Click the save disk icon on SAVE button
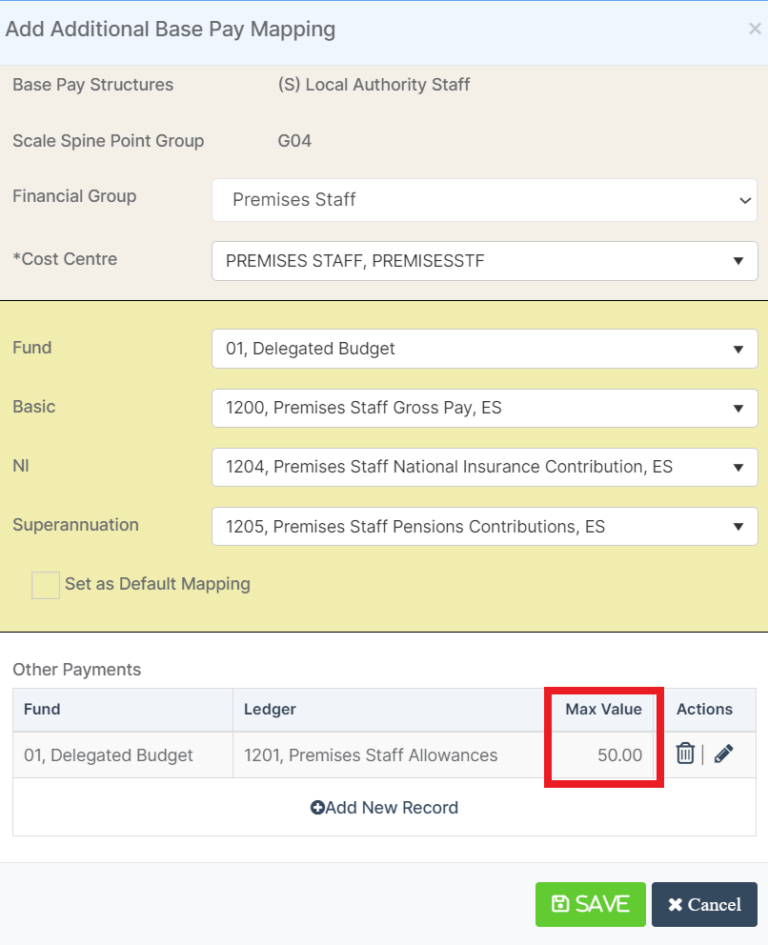This screenshot has width=768, height=945. [559, 904]
